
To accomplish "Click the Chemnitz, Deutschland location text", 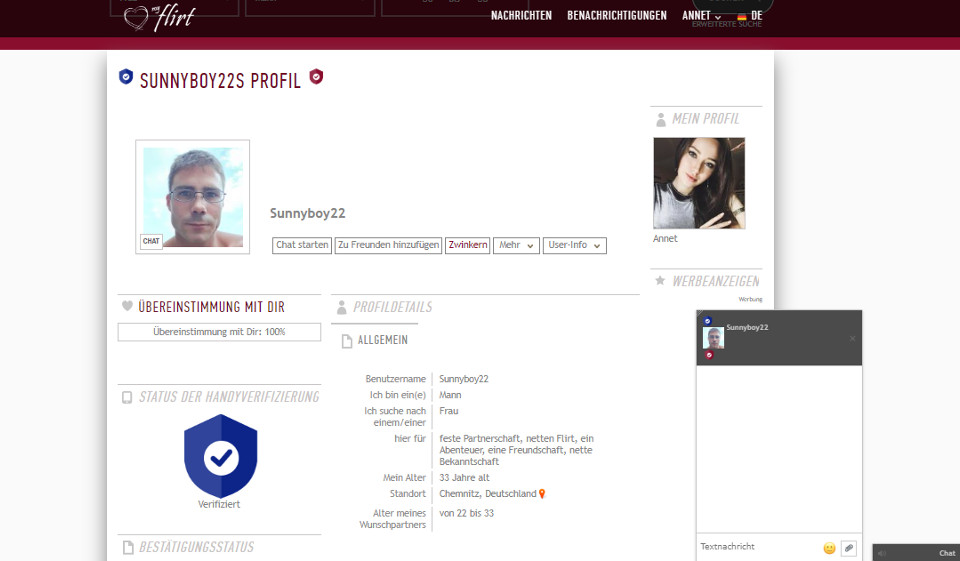I will click(487, 494).
